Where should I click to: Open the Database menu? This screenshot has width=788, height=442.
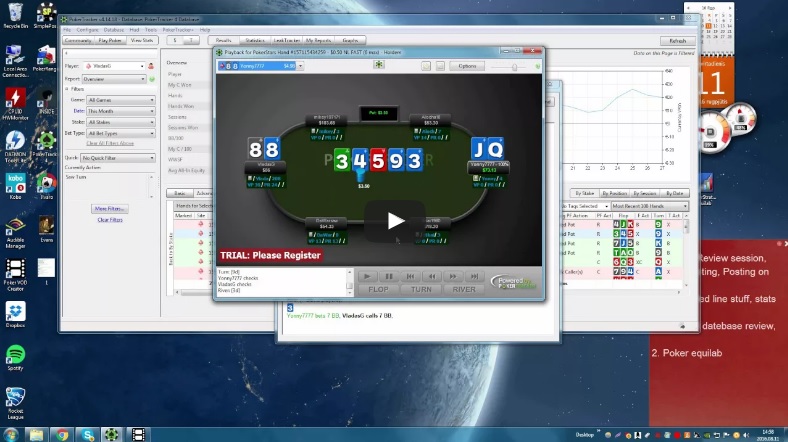(114, 30)
